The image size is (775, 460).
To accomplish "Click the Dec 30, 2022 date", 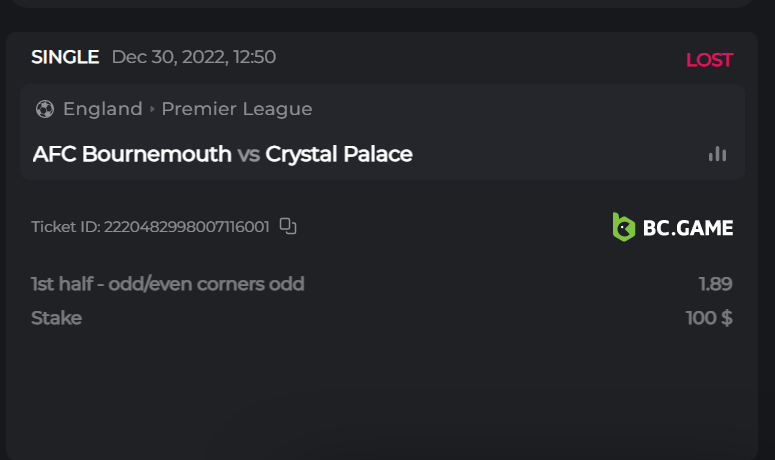I will tap(194, 57).
